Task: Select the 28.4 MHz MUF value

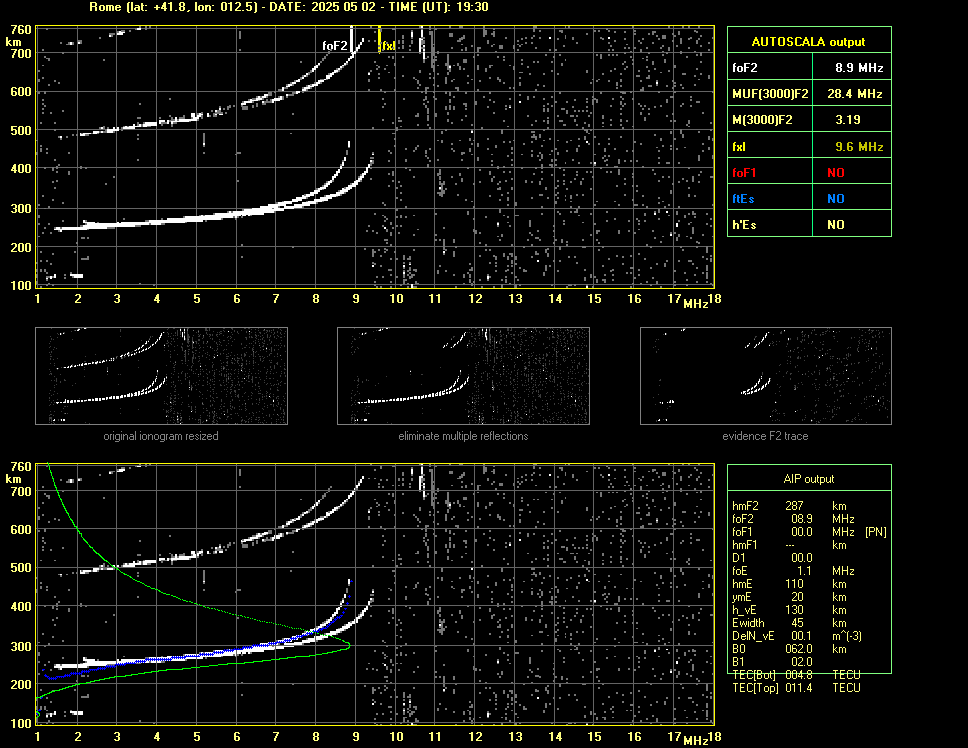Action: [x=854, y=94]
